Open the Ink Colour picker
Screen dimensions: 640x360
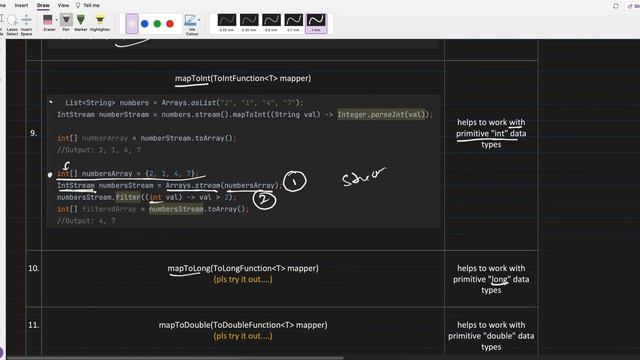coord(191,24)
